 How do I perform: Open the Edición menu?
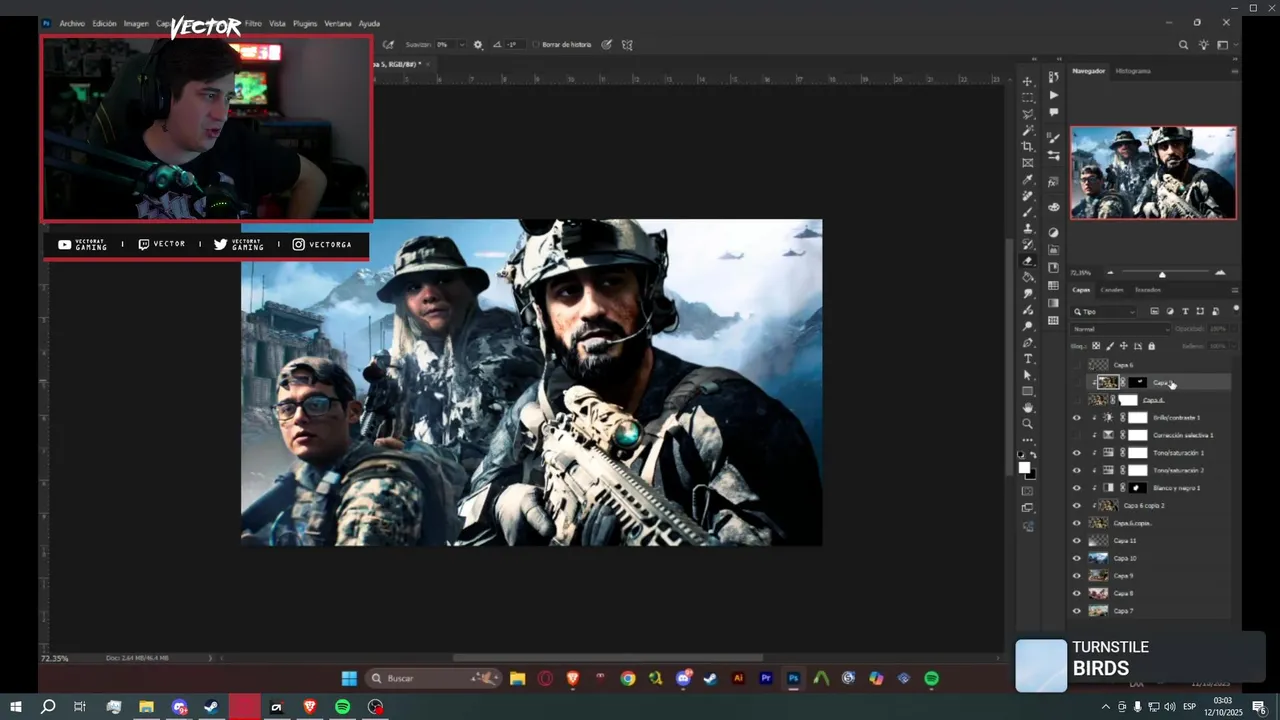tap(104, 23)
